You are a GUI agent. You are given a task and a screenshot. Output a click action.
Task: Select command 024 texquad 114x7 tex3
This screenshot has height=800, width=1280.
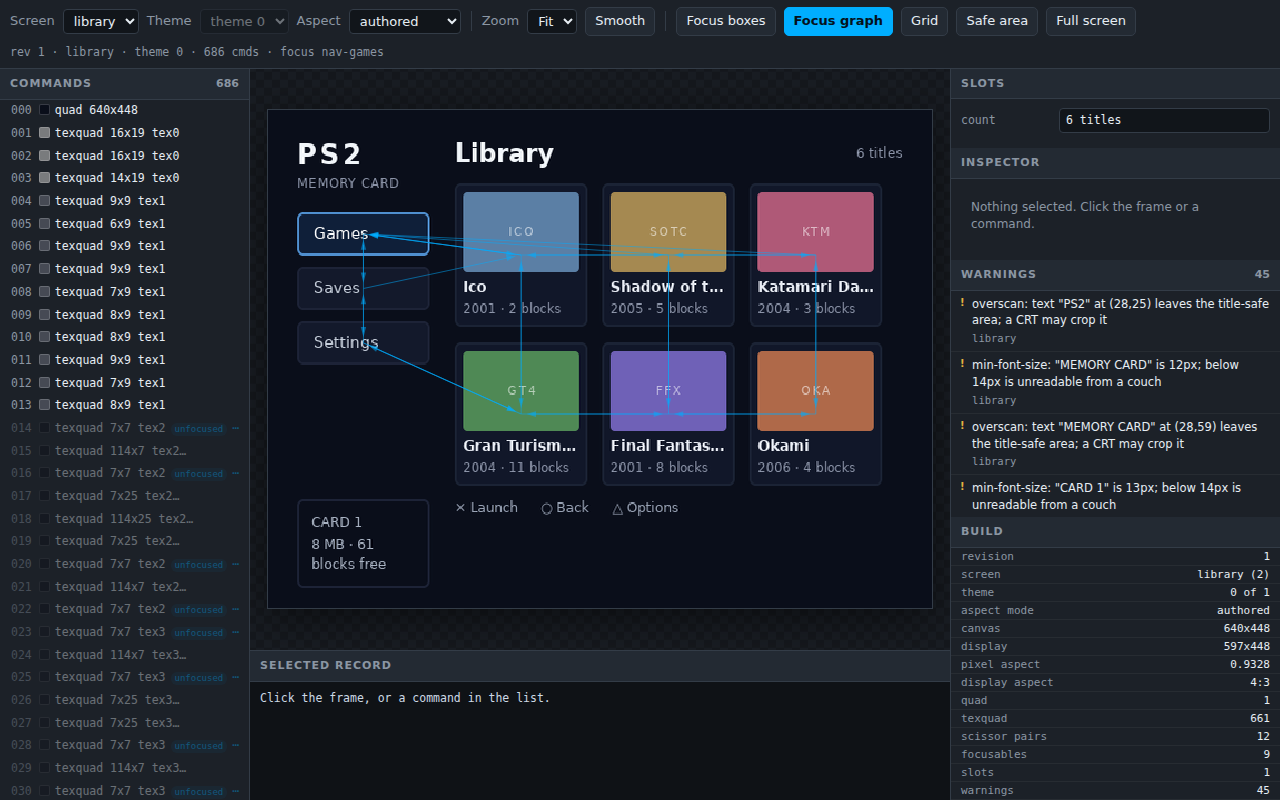point(125,655)
